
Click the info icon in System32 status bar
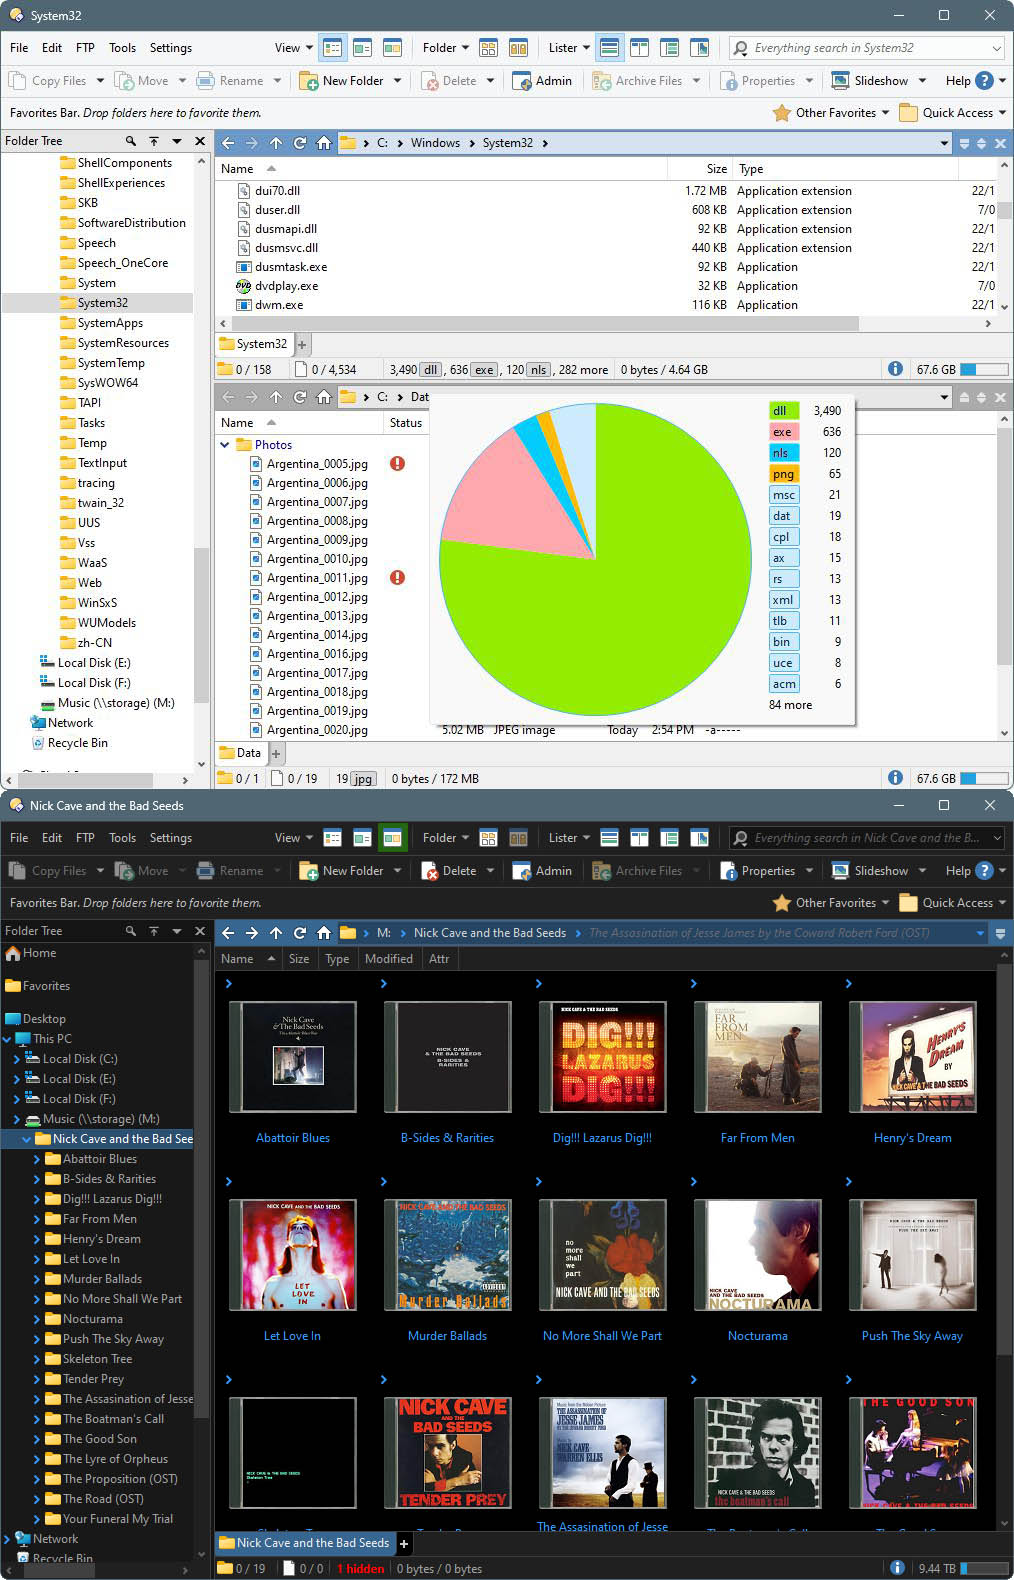[895, 369]
